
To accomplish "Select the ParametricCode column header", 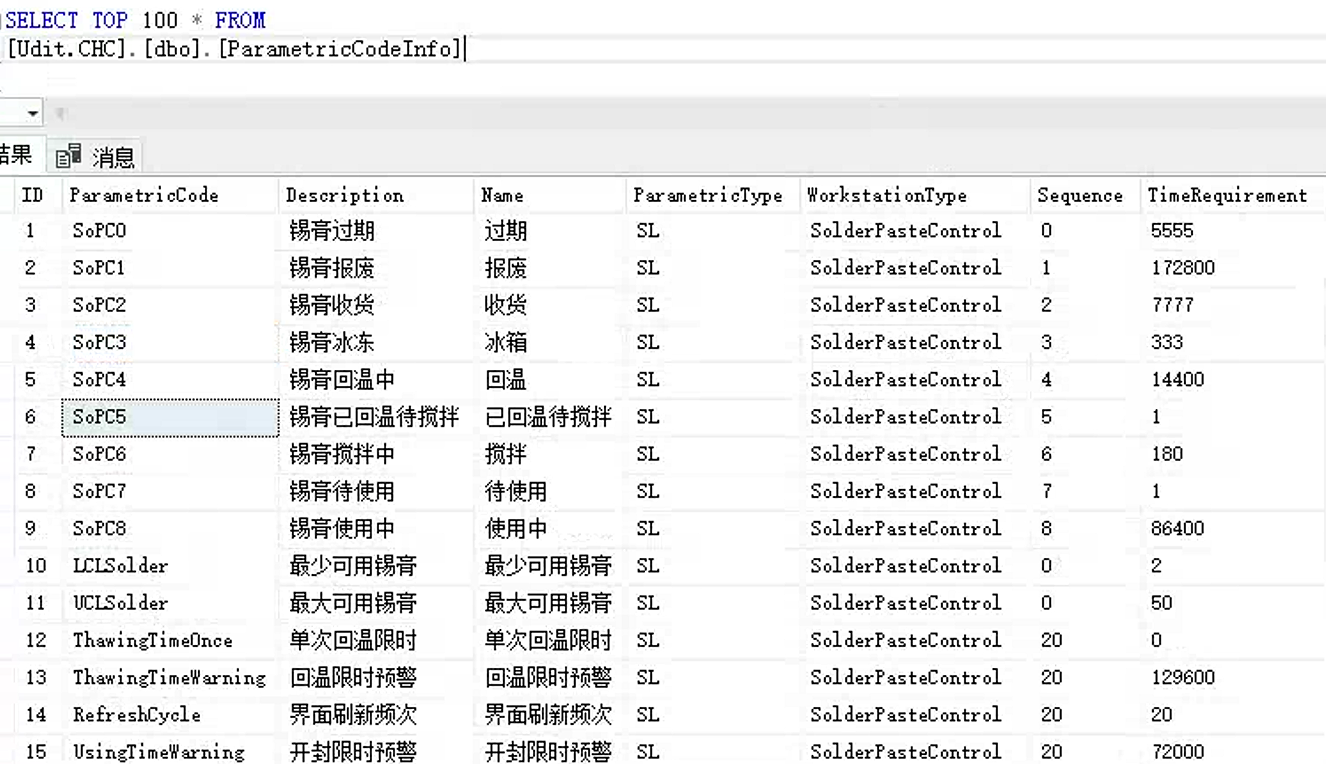I will [x=144, y=195].
